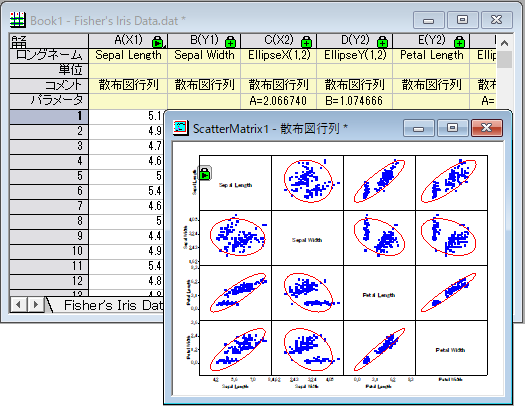Image resolution: width=525 pixels, height=406 pixels.
Task: Click 単位 row label
Action: coord(49,70)
